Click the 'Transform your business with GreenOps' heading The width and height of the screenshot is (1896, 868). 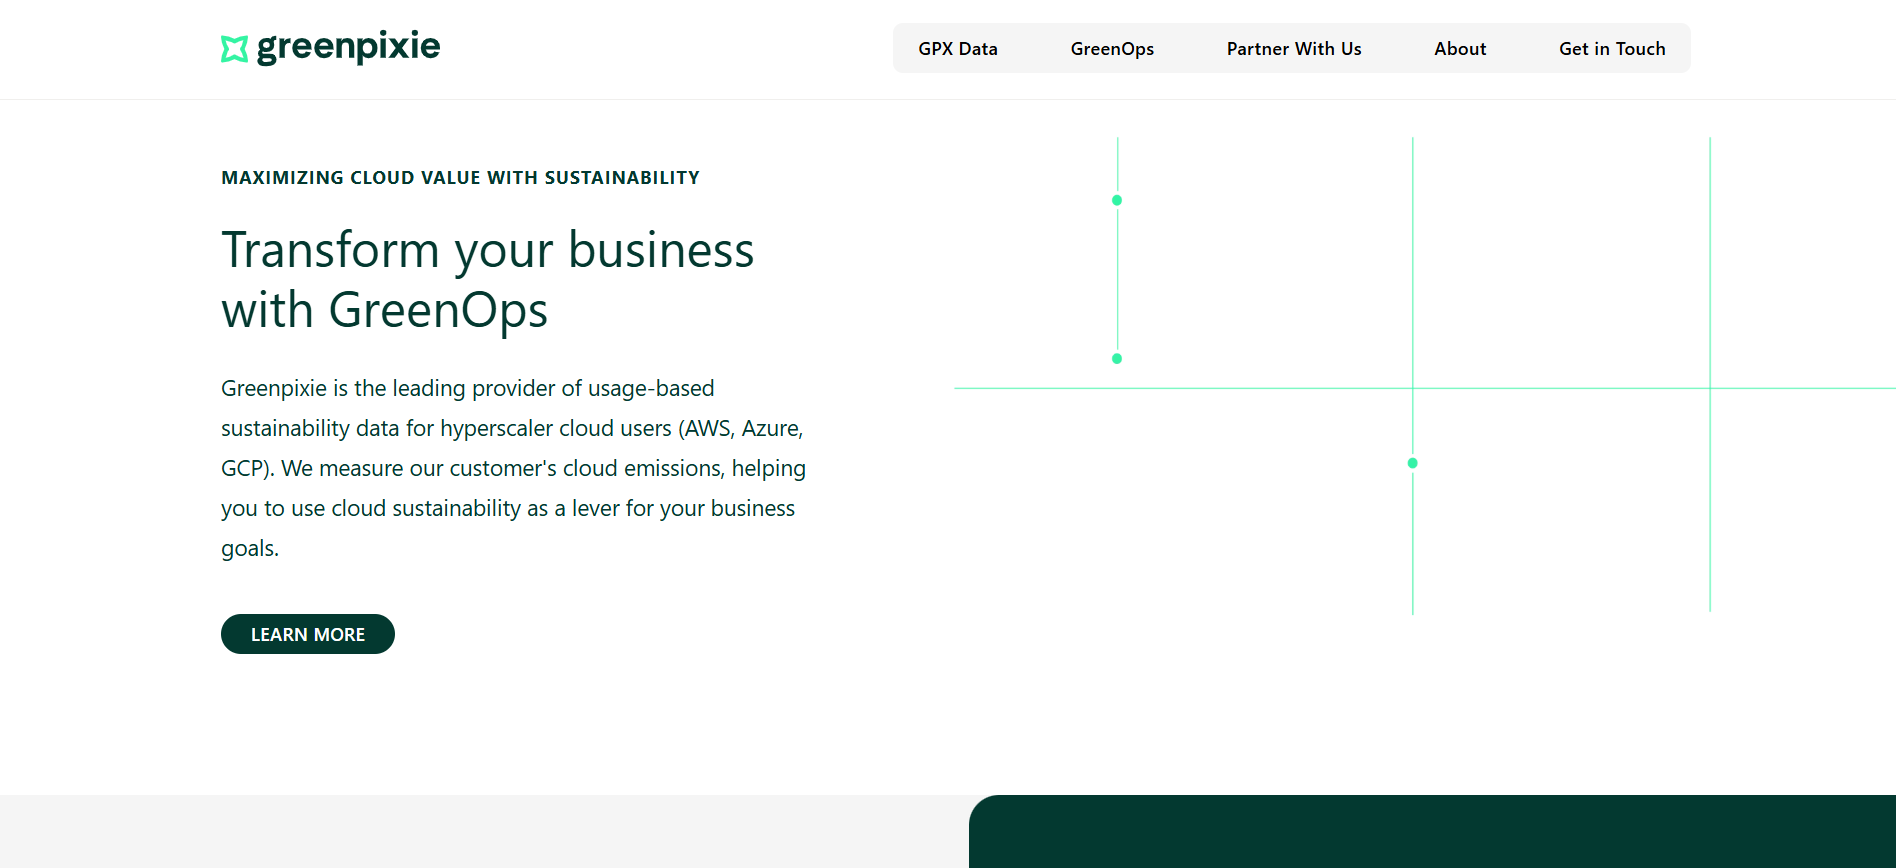point(488,279)
